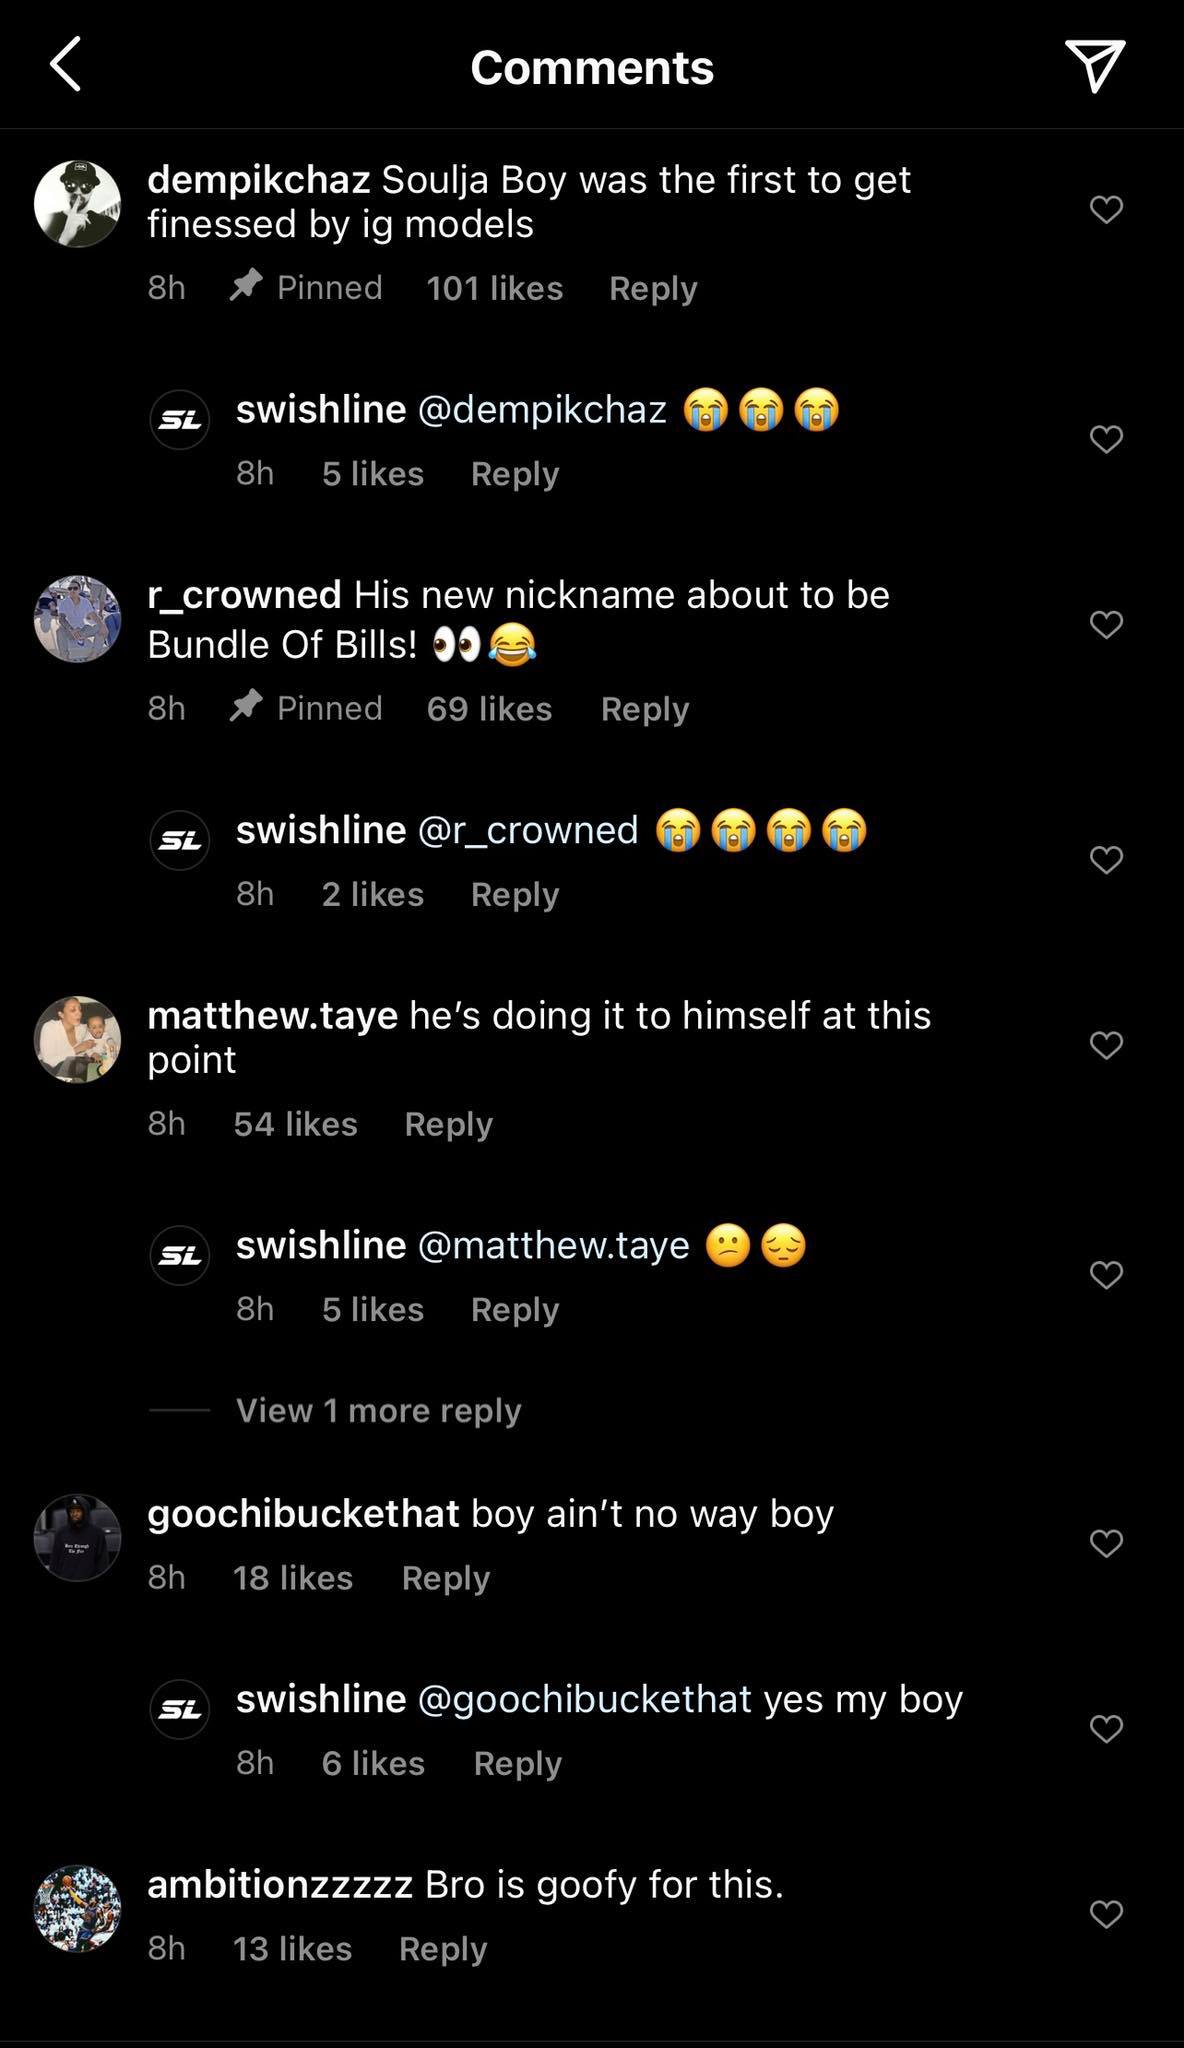This screenshot has height=2048, width=1184.
Task: Heart goochibuckethat's 'boy ain't no way' comment
Action: [1105, 1543]
